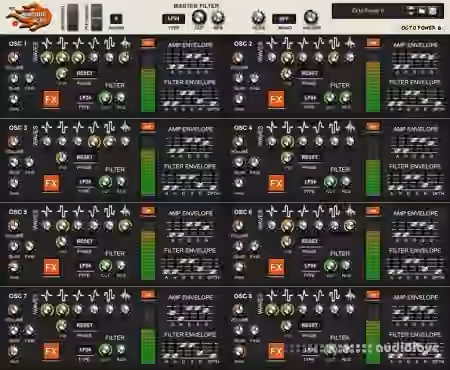Select the sixth waveform icon in OSC 6
This screenshot has height=370, width=450.
[350, 211]
